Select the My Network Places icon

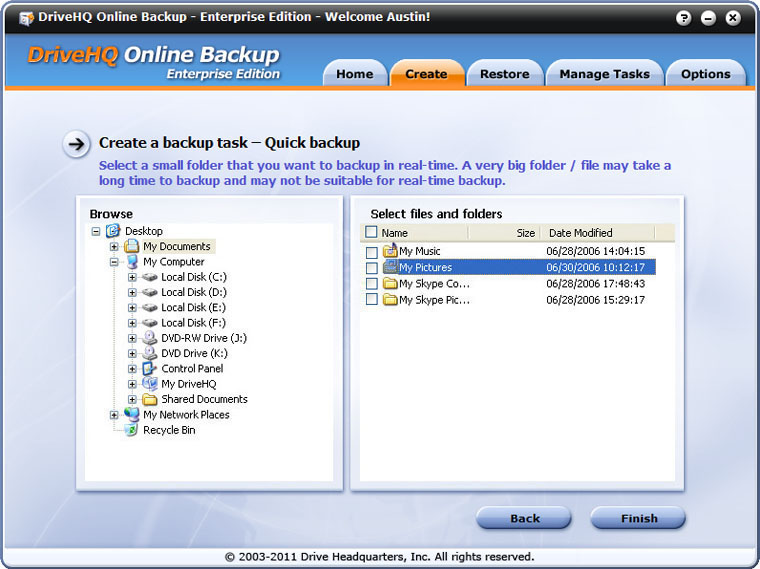[131, 415]
